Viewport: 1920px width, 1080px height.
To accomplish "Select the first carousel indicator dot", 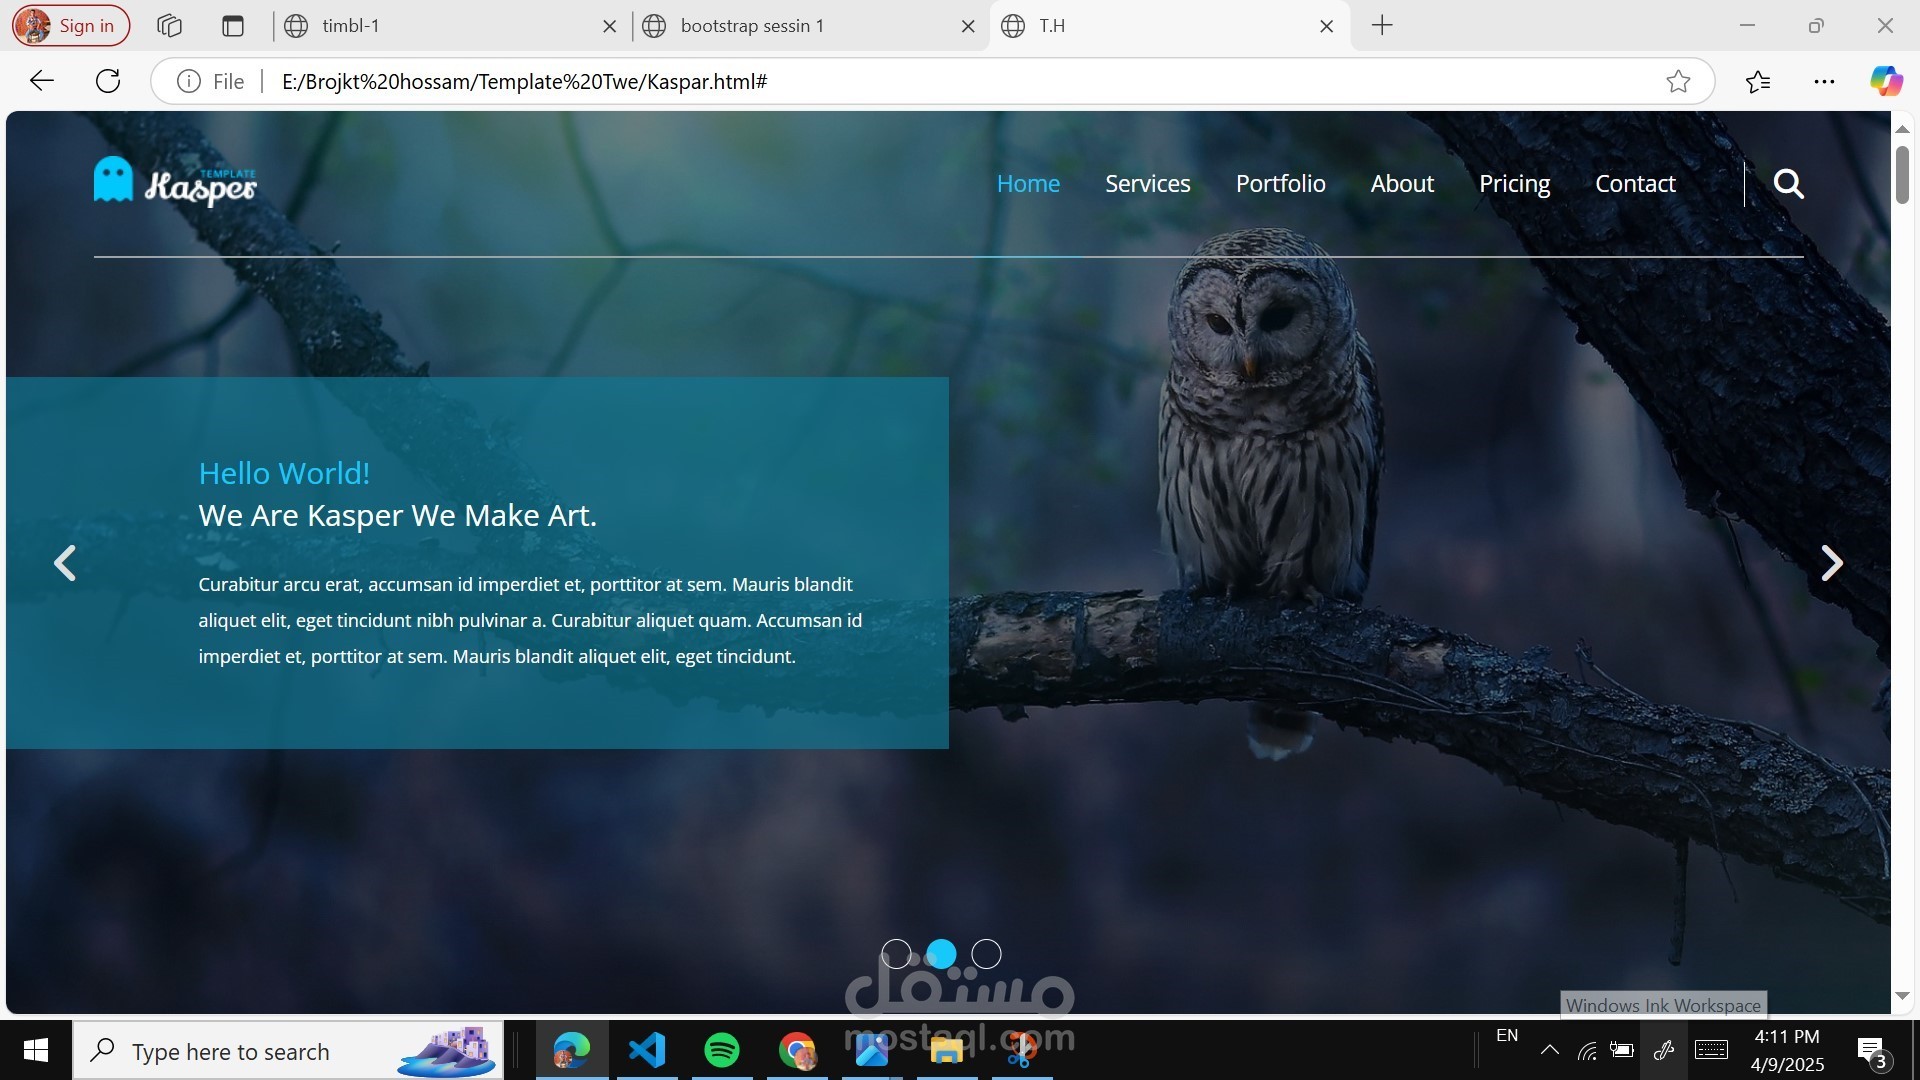I will (x=896, y=954).
